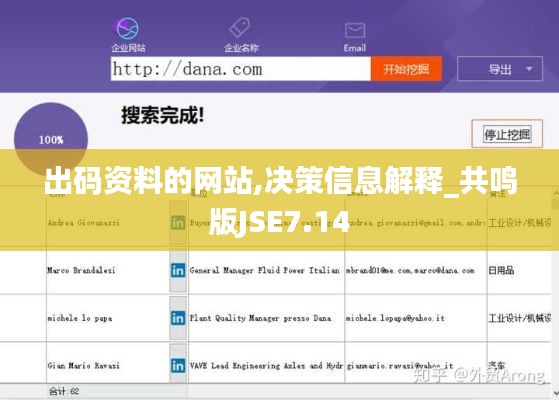Click the 停止挖掘 stop button
Viewport: 559px width, 400px height.
point(507,134)
